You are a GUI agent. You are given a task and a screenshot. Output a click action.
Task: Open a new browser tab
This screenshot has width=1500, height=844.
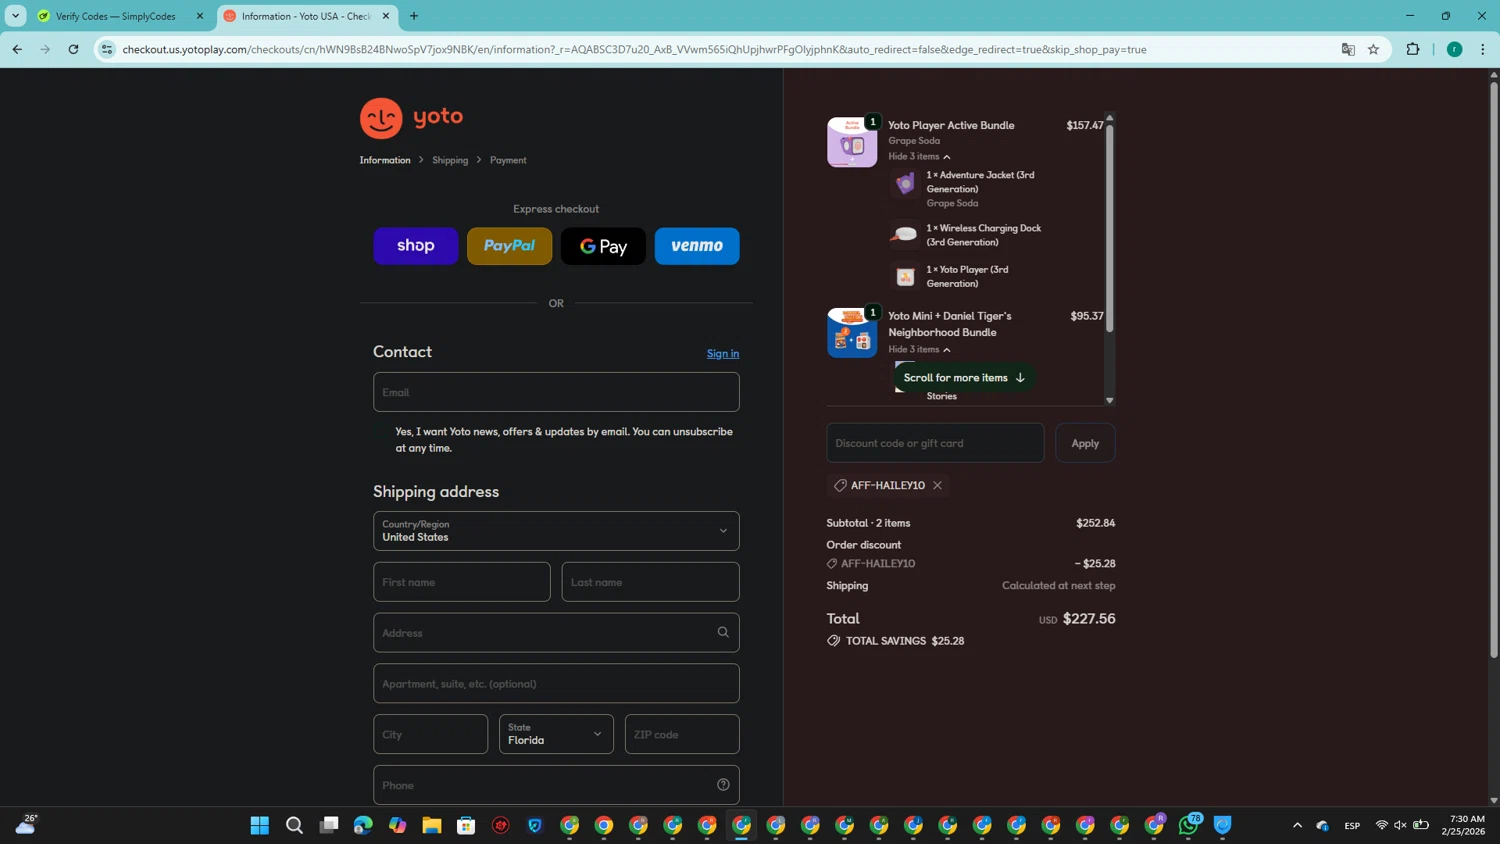pos(414,16)
